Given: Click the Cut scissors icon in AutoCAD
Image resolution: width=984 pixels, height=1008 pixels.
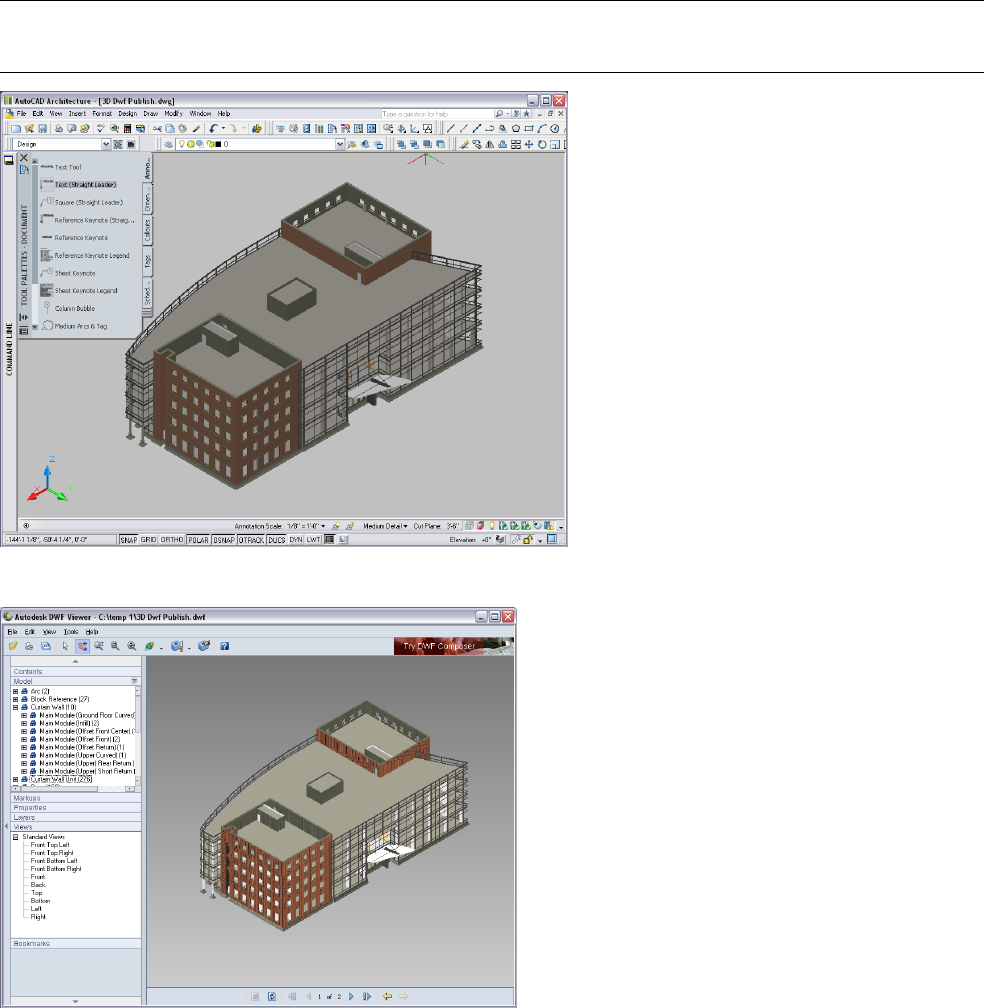Looking at the screenshot, I should pos(157,129).
